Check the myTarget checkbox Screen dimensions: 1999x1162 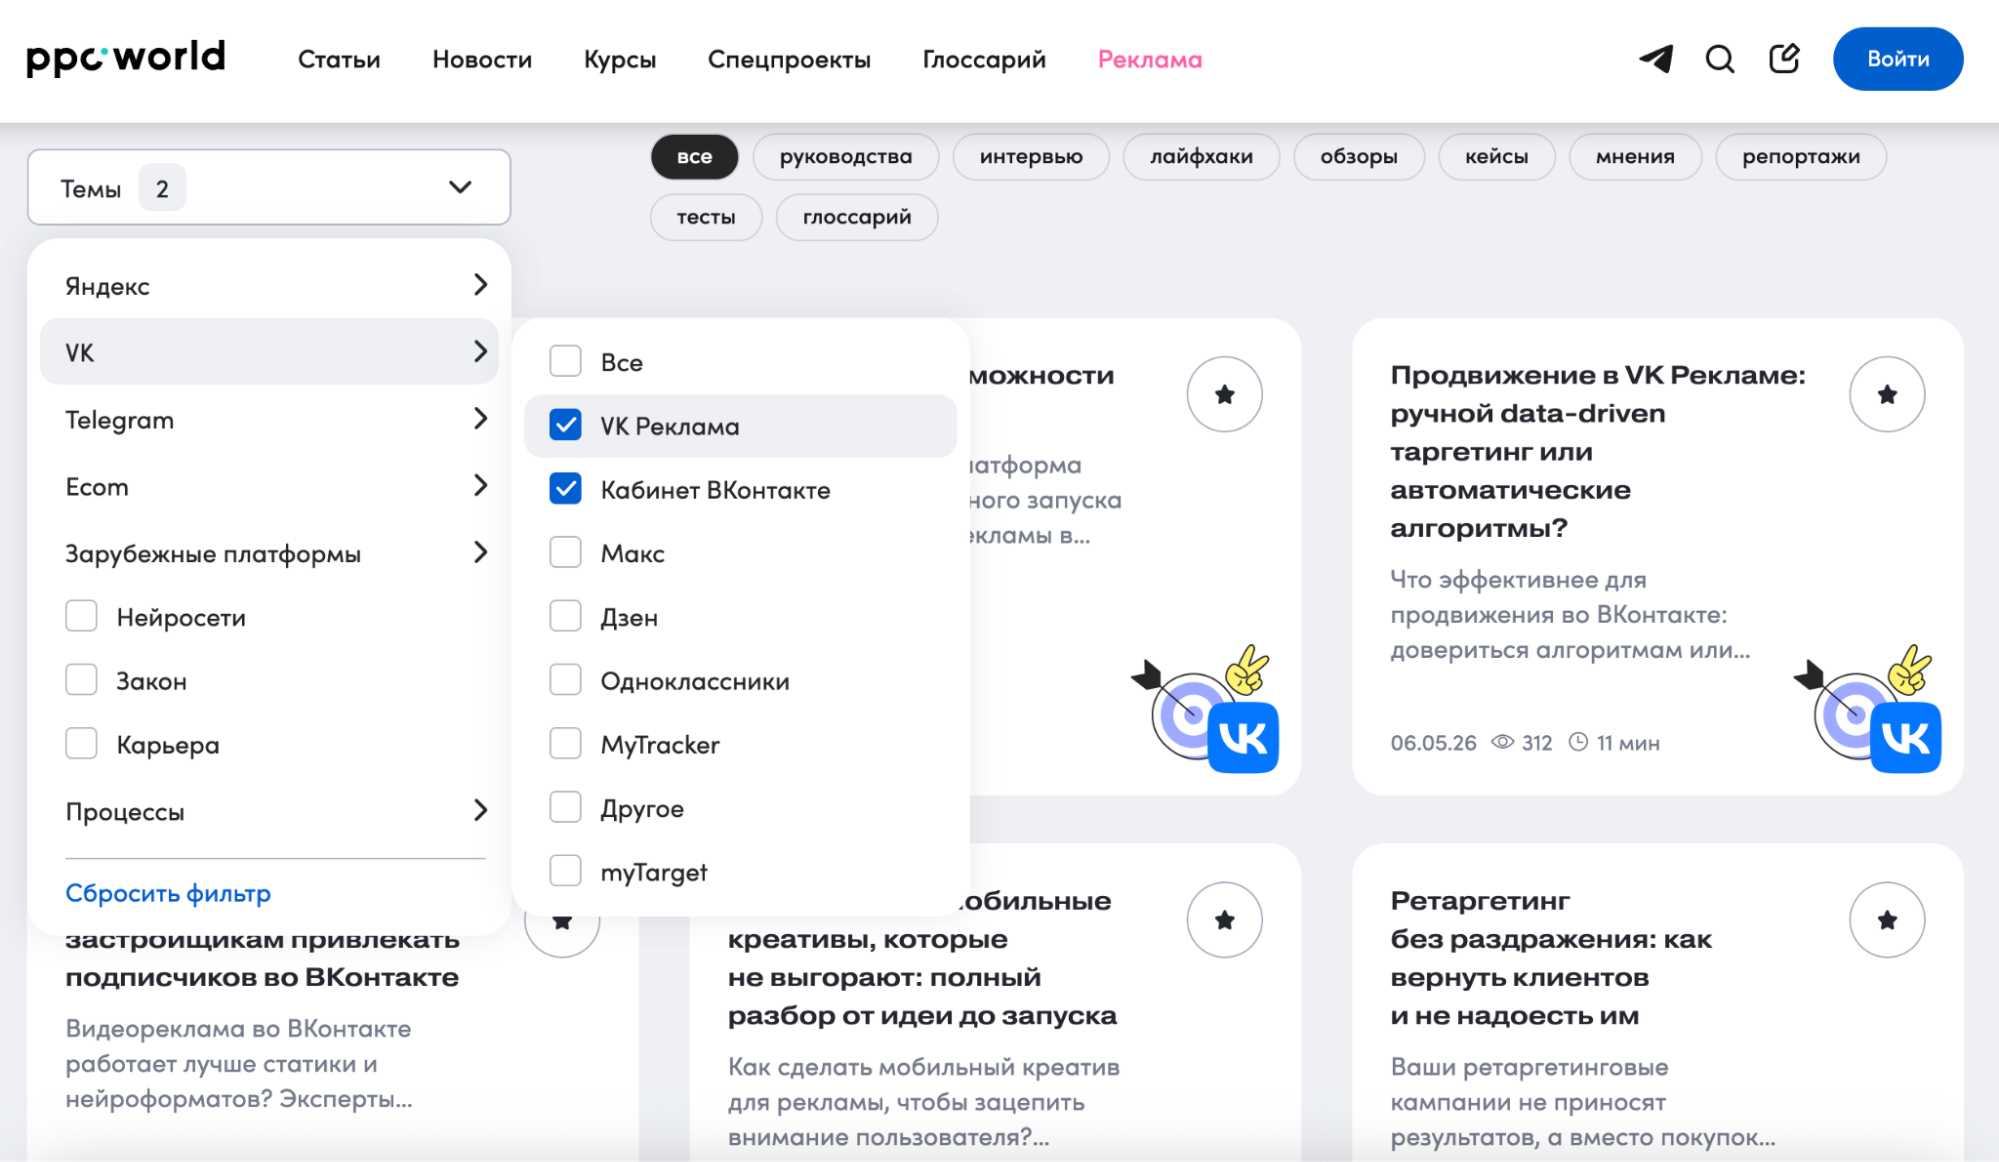[565, 871]
